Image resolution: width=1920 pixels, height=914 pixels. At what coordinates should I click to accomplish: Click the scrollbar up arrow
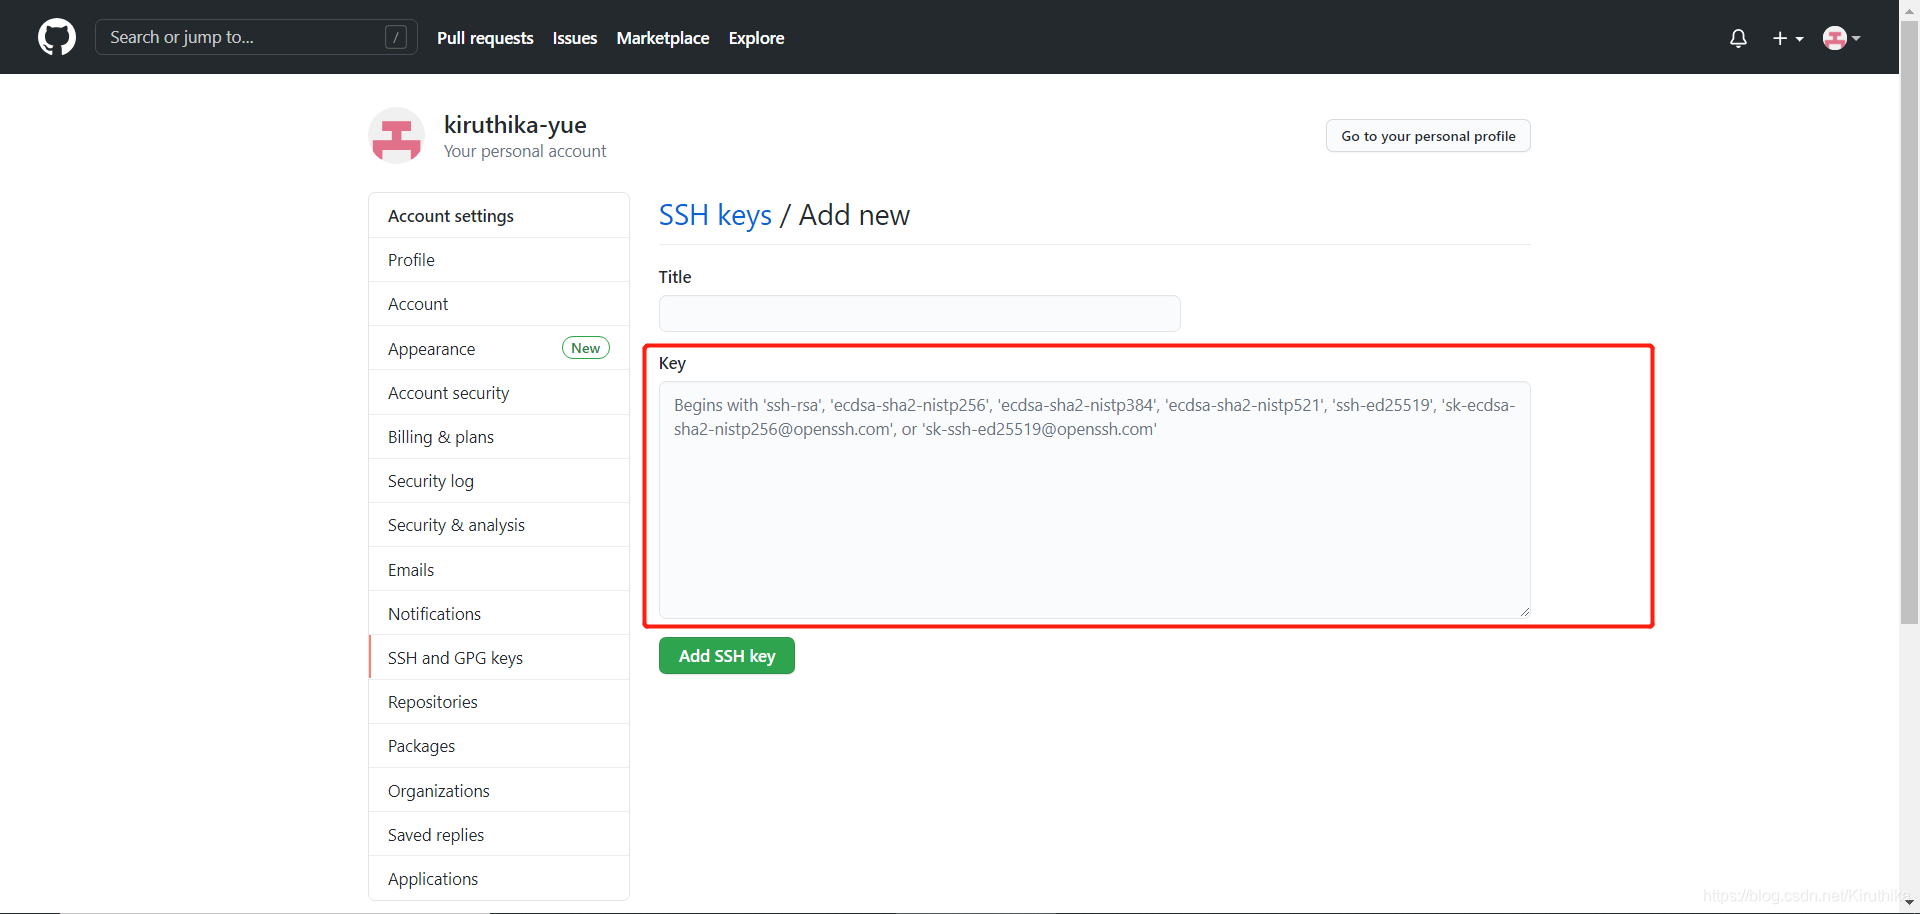pyautogui.click(x=1909, y=9)
